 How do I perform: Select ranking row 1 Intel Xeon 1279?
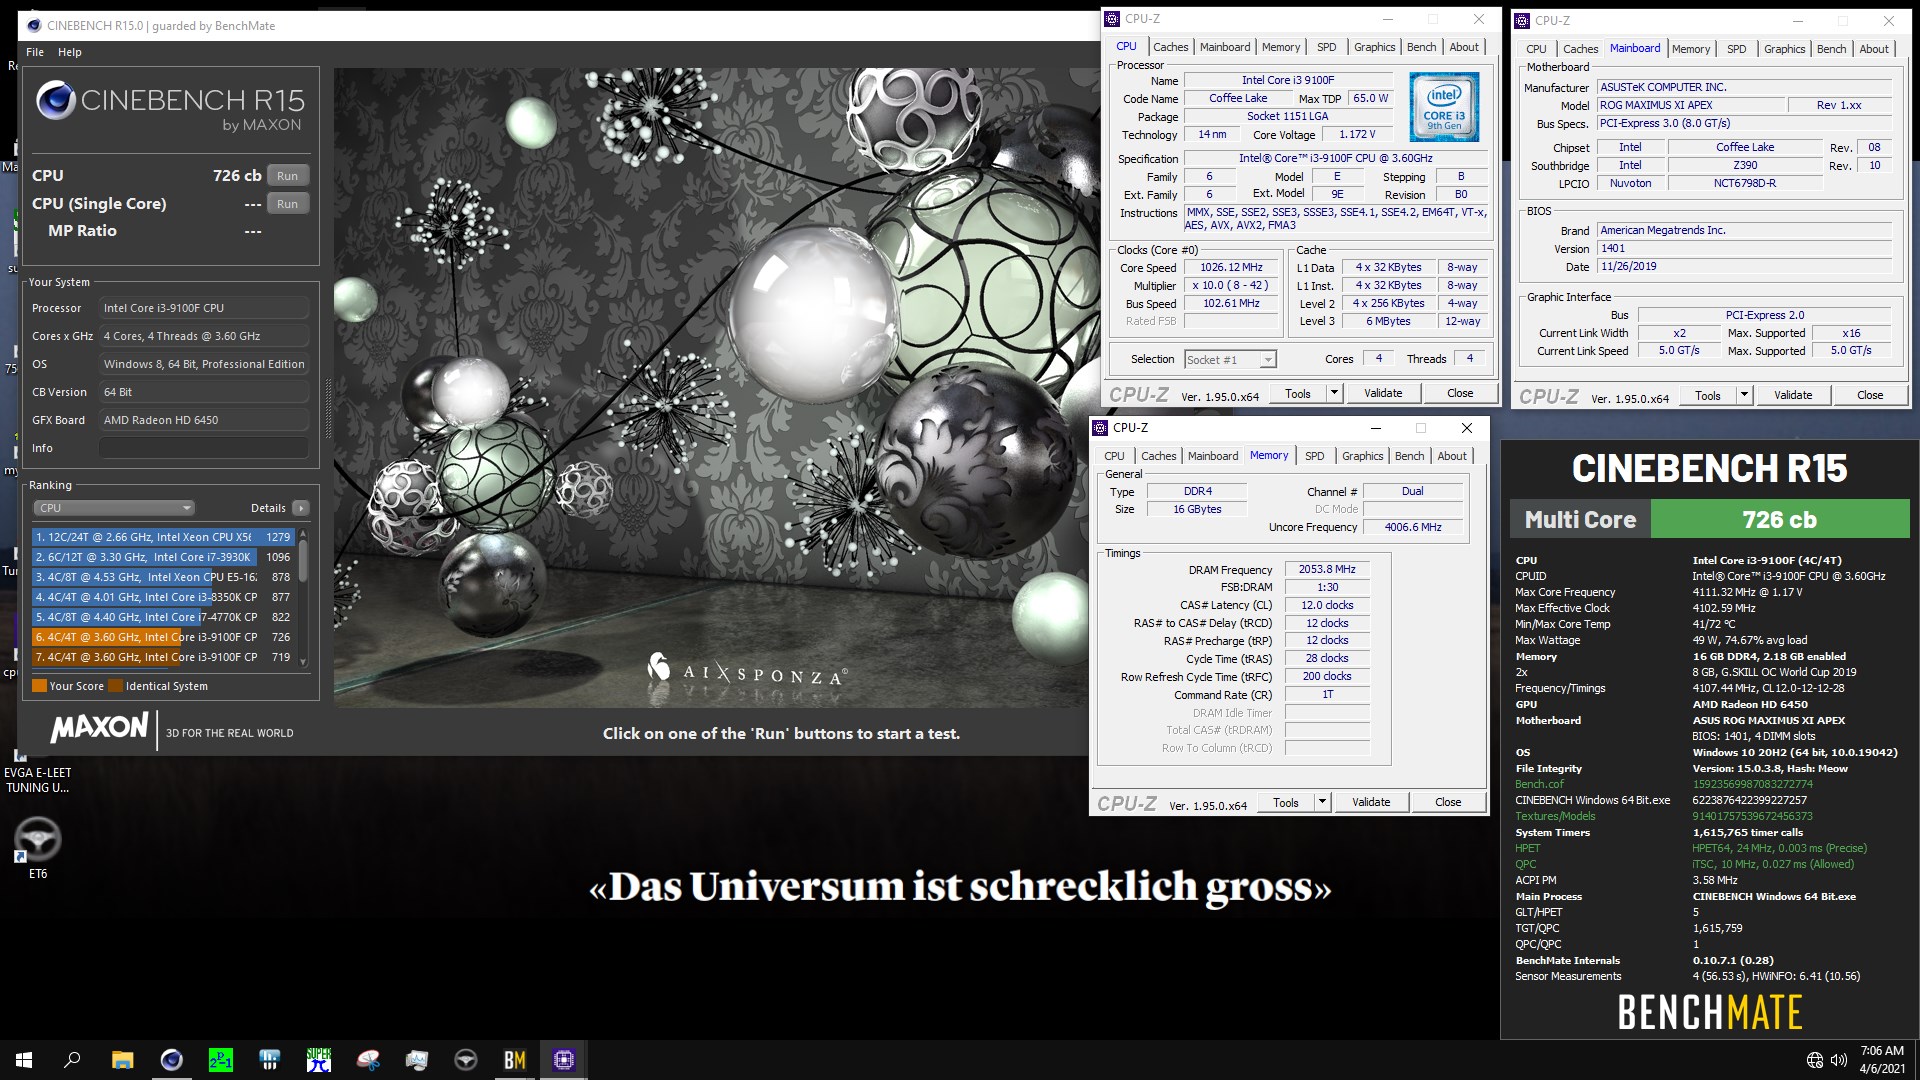coord(163,537)
